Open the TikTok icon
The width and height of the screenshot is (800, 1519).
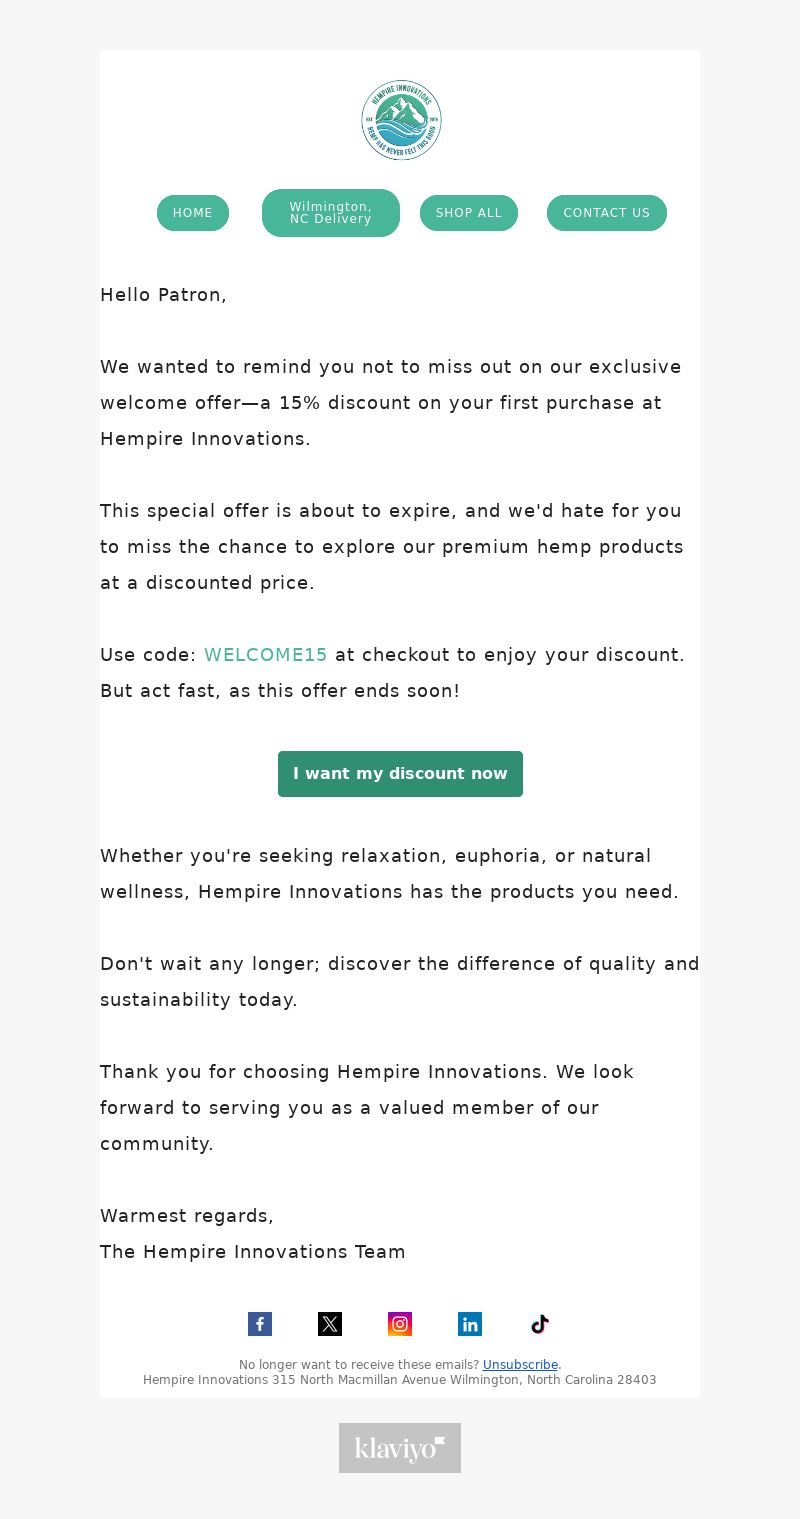pyautogui.click(x=540, y=1324)
